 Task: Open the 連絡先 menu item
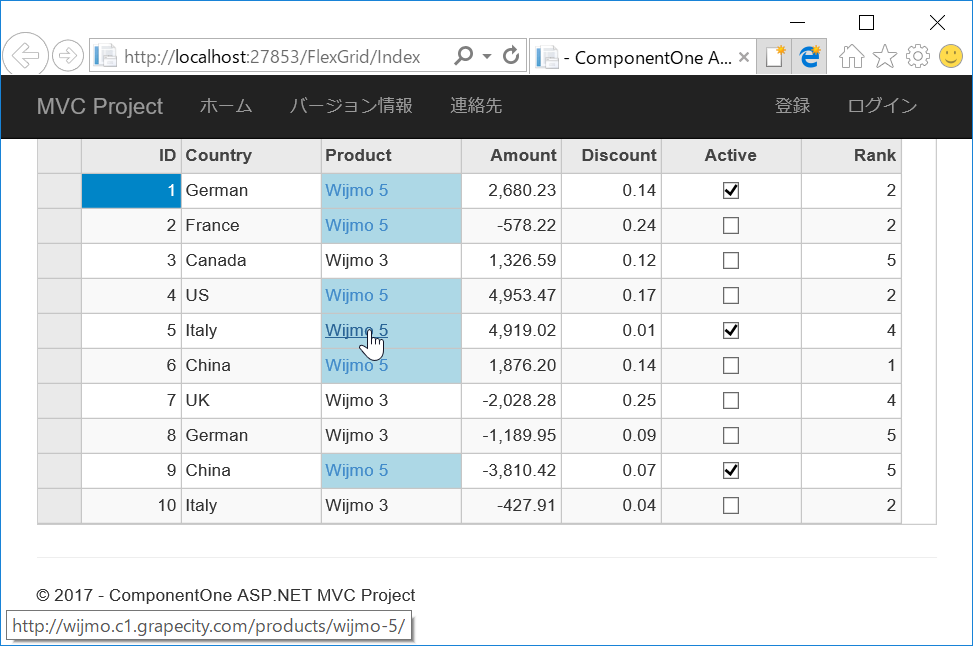(476, 106)
